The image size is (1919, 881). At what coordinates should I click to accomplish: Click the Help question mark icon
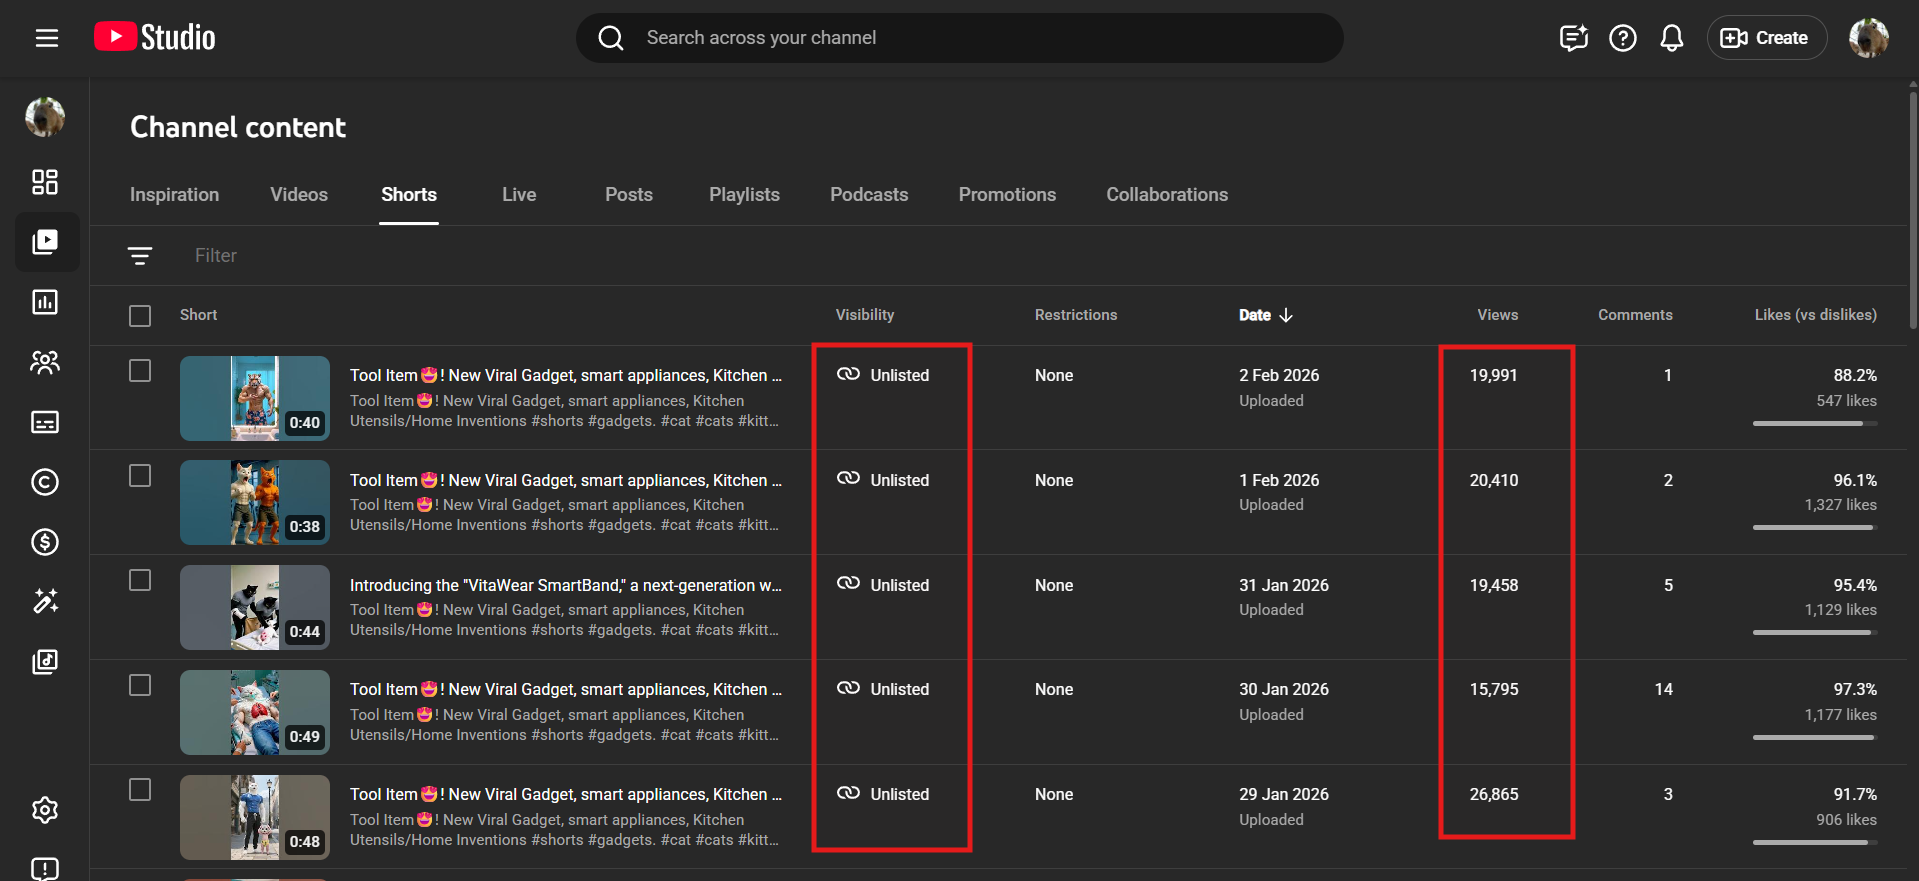click(1622, 38)
